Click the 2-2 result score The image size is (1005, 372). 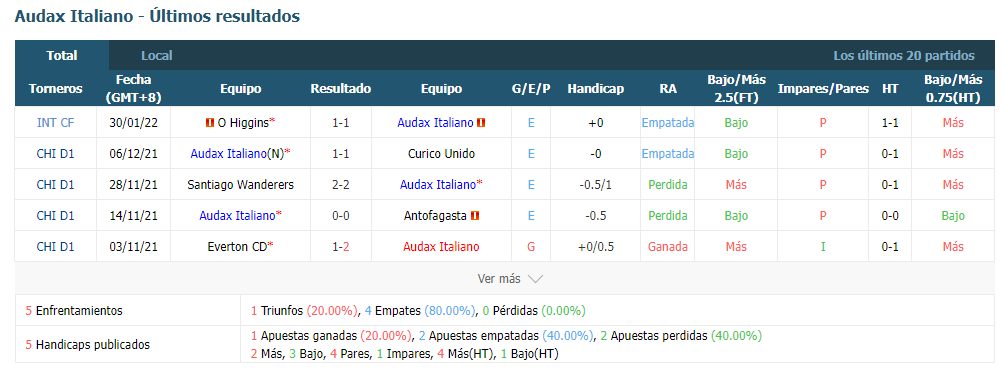(x=341, y=185)
